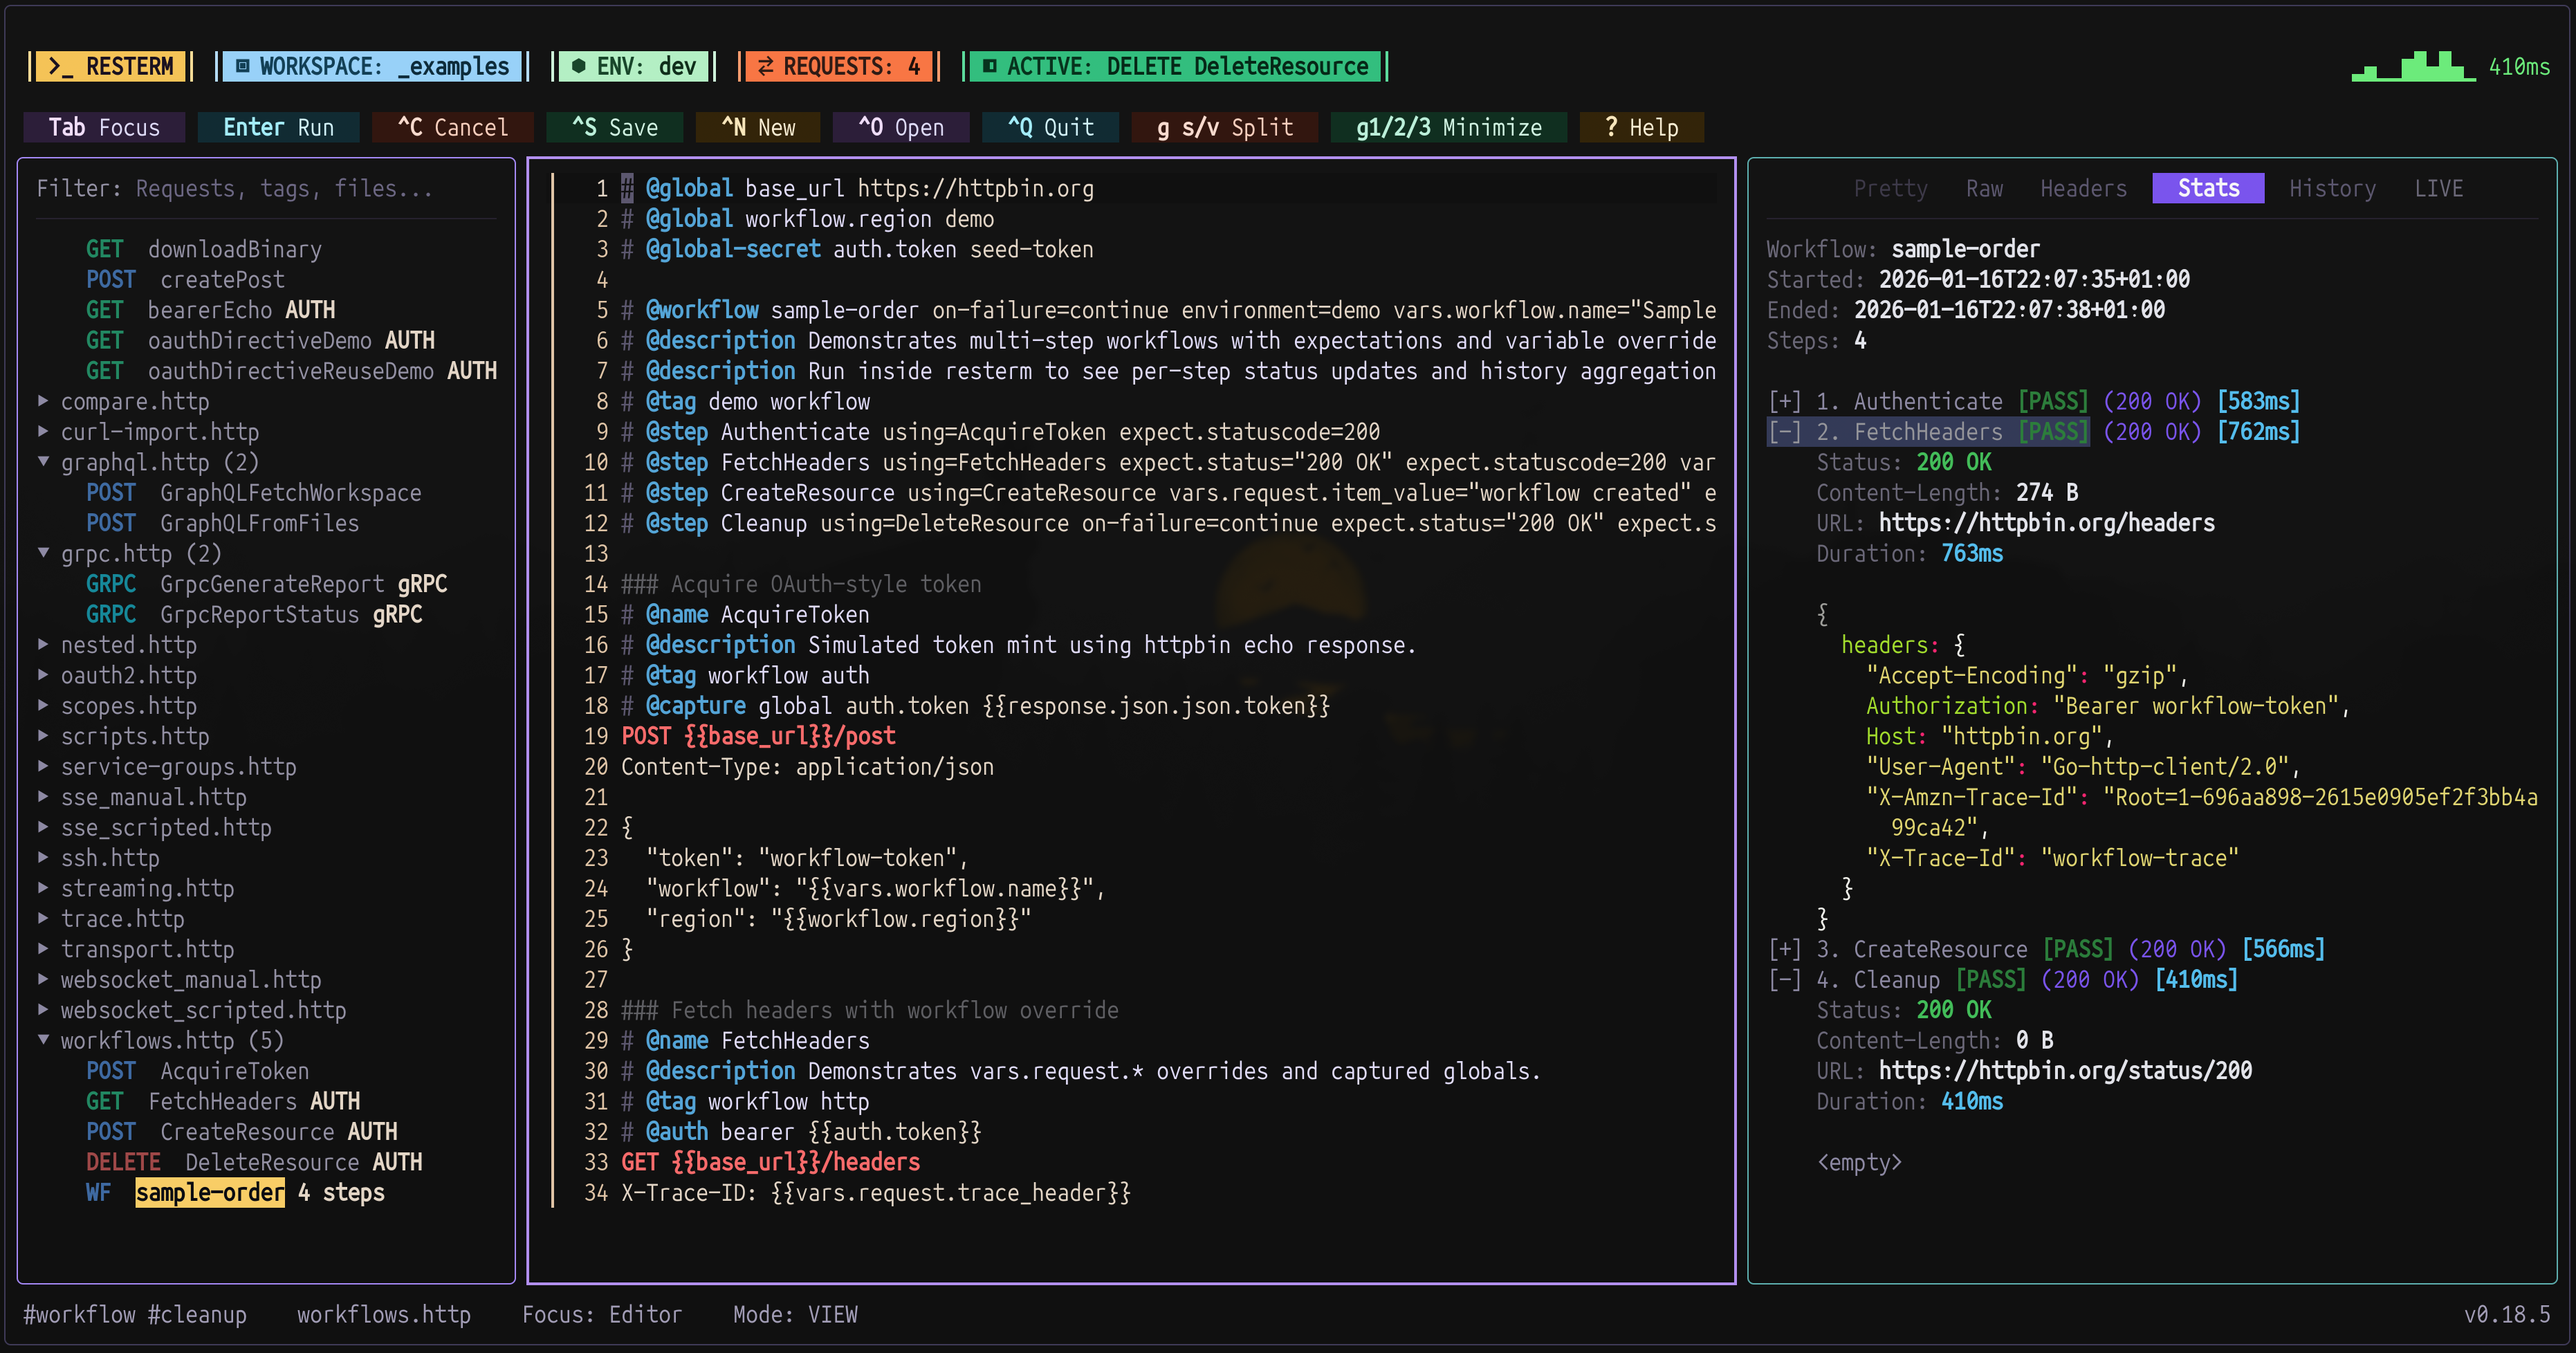Collapse the FetchHeaders step [-] toggle
The width and height of the screenshot is (2576, 1353).
[1785, 432]
